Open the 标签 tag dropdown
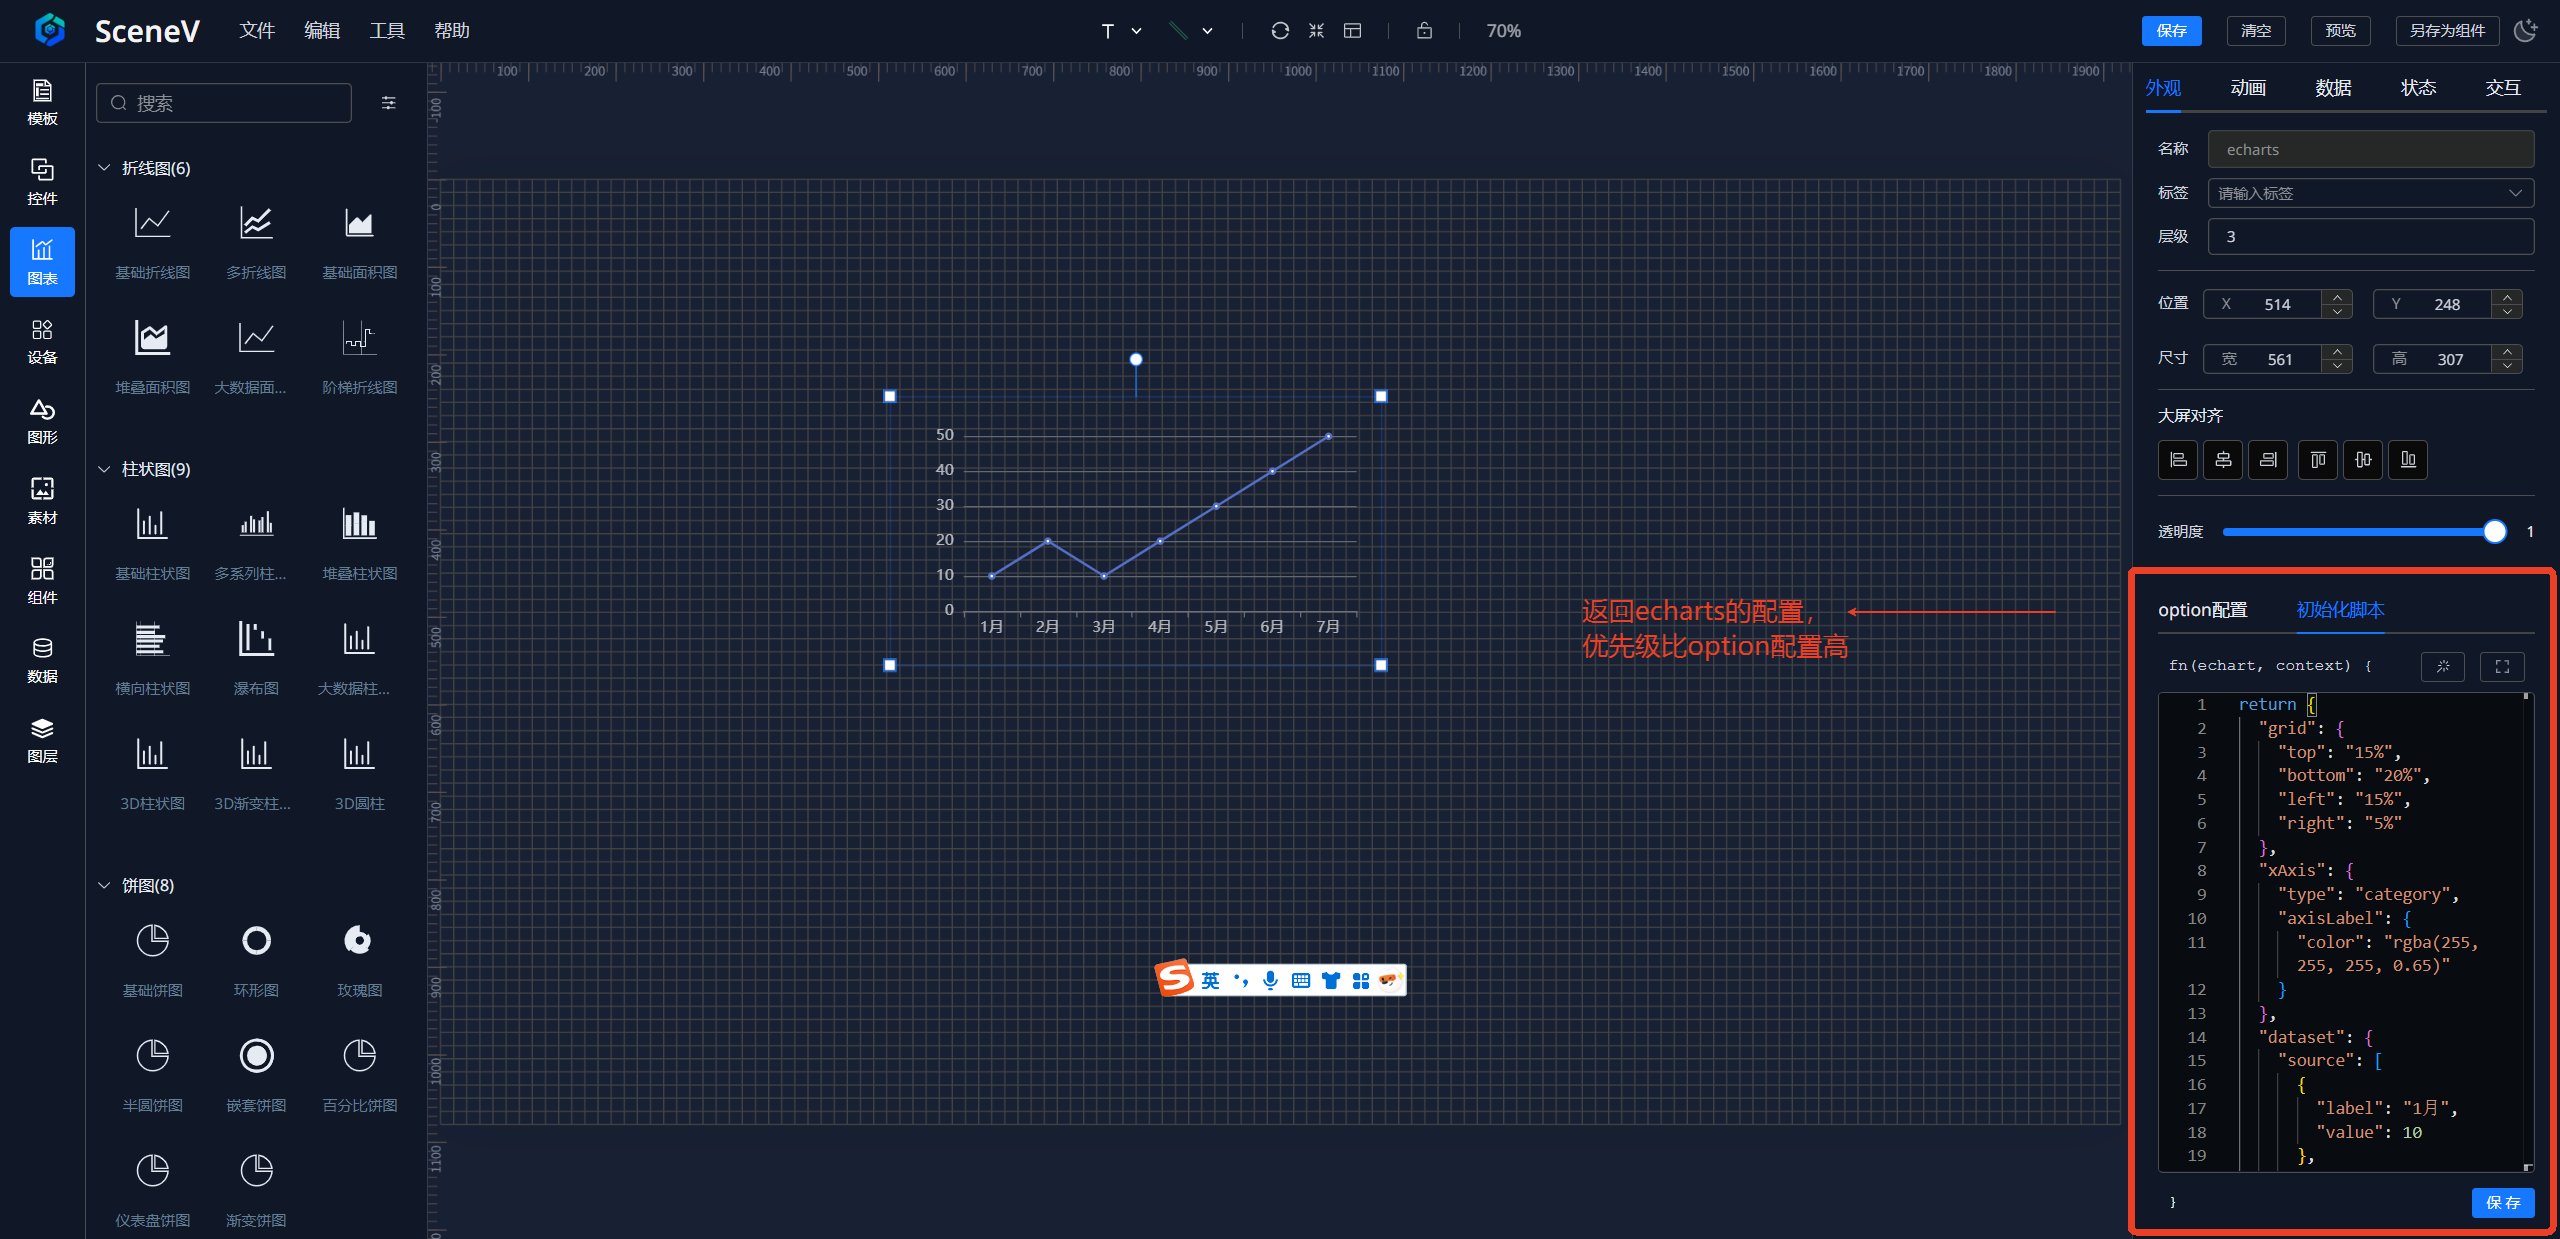 [2370, 193]
